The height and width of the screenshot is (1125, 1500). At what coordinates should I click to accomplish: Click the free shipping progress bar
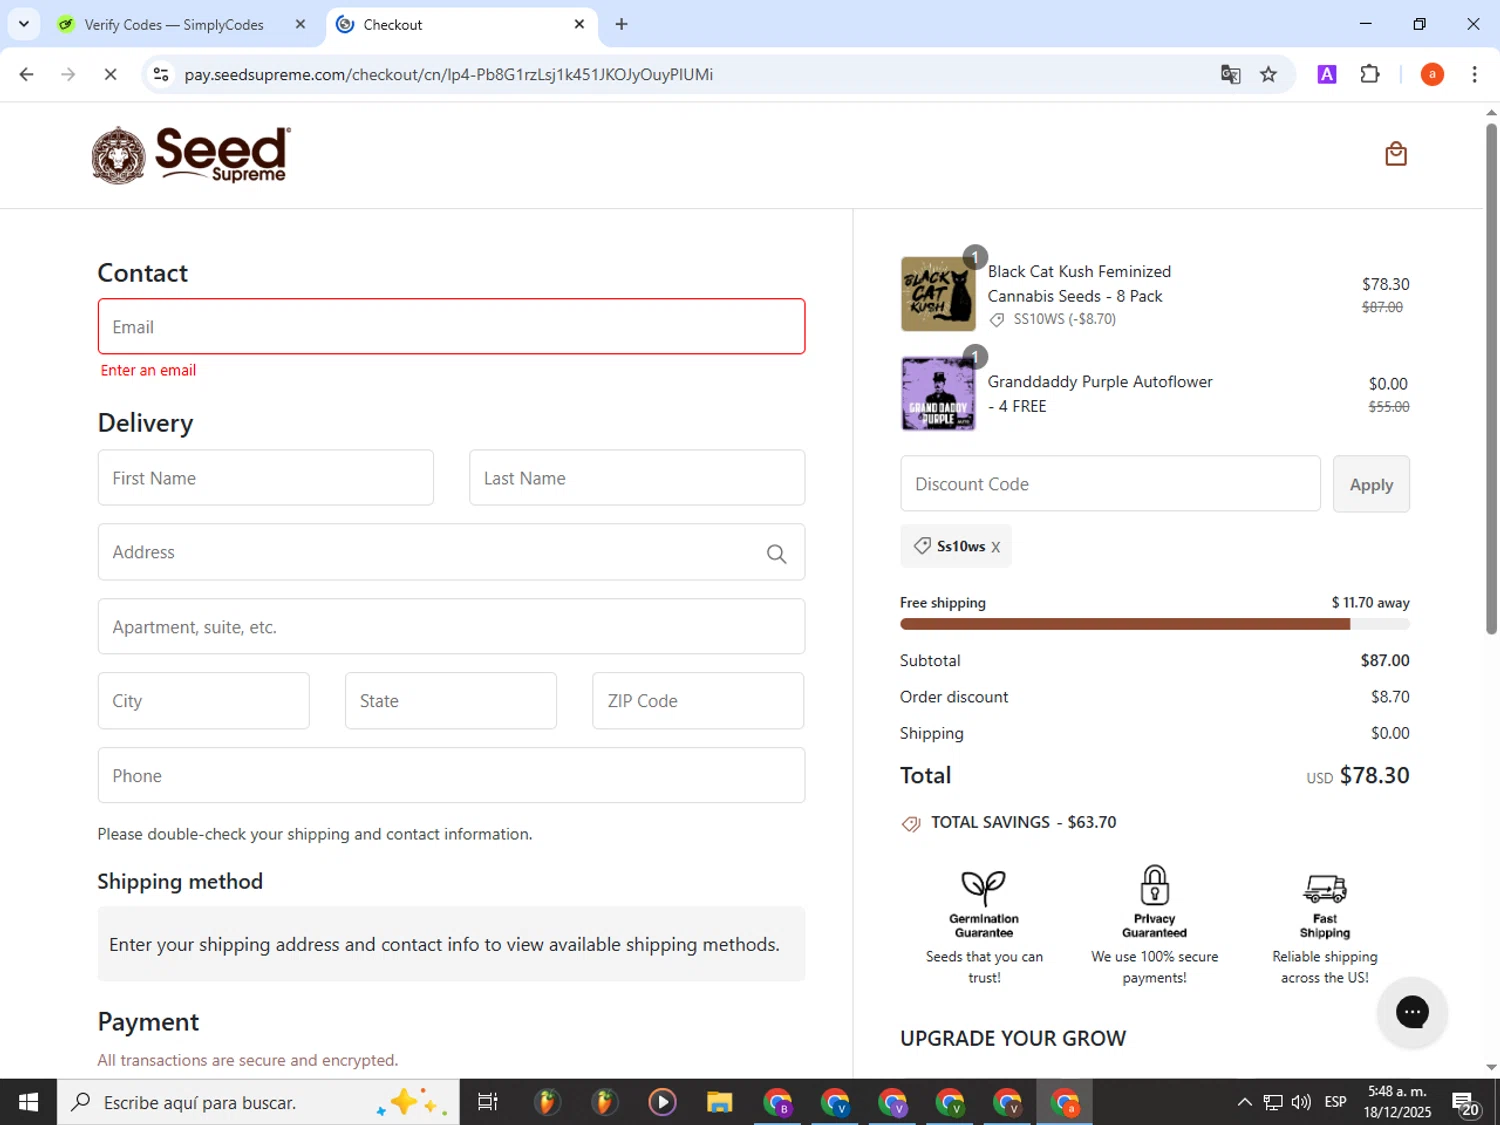pyautogui.click(x=1155, y=624)
